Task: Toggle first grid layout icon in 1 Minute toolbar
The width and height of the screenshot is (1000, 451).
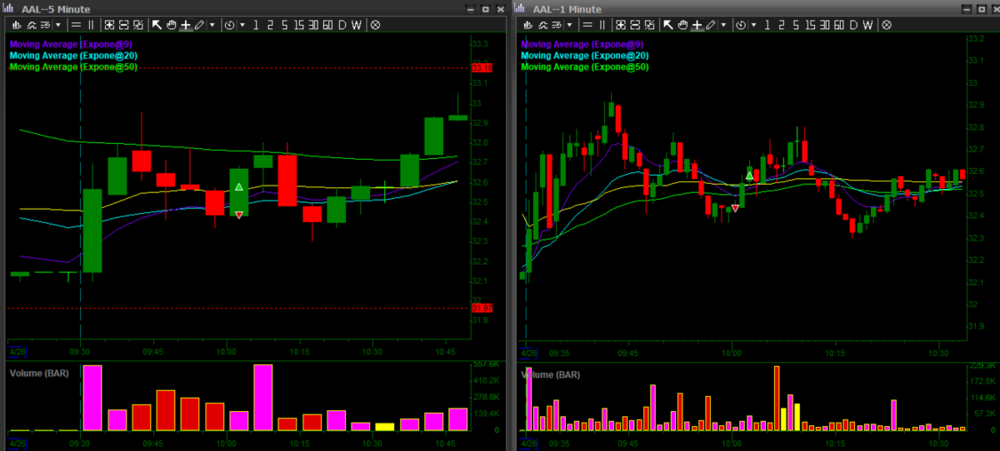Action: pos(621,24)
